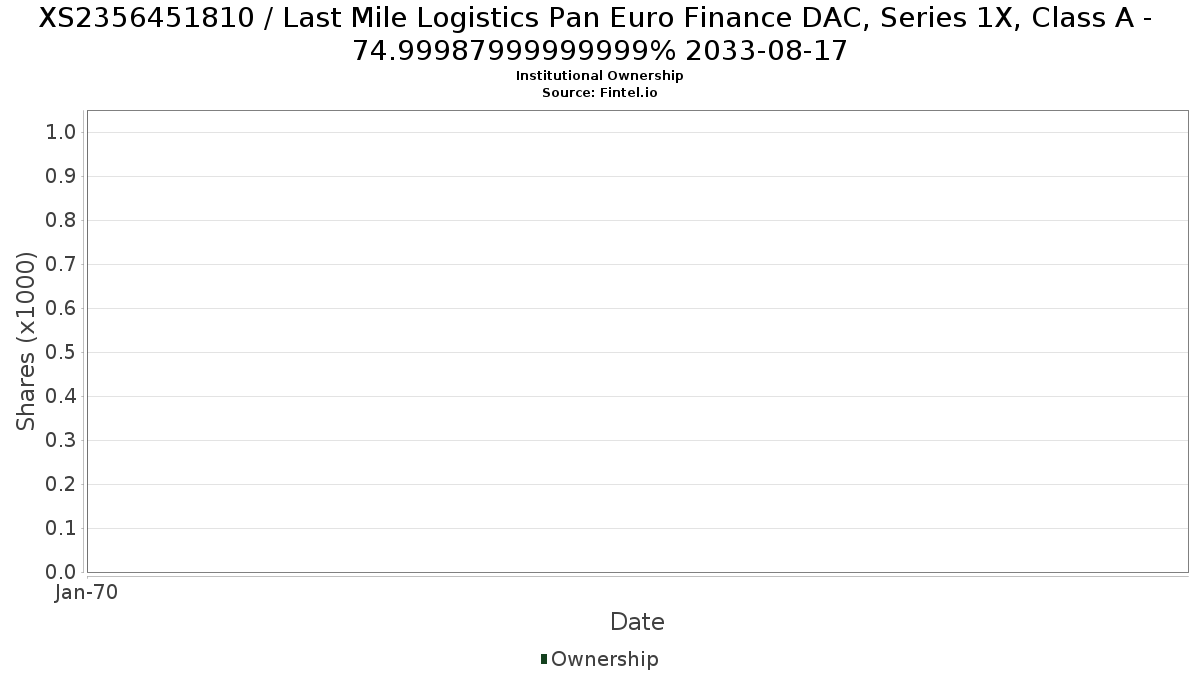Click the 0.8 y-axis tick label
Screen dimensions: 1200x675
click(x=61, y=220)
